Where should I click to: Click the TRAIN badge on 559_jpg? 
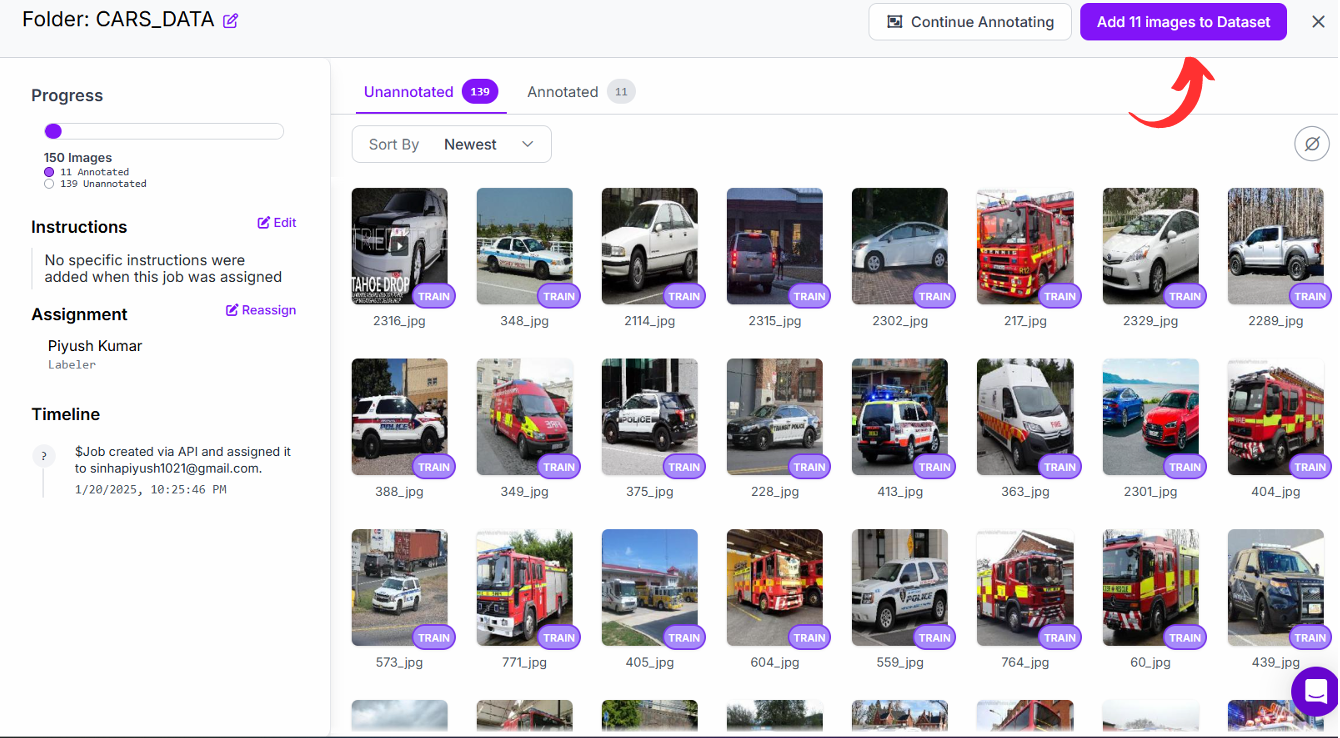pos(934,638)
